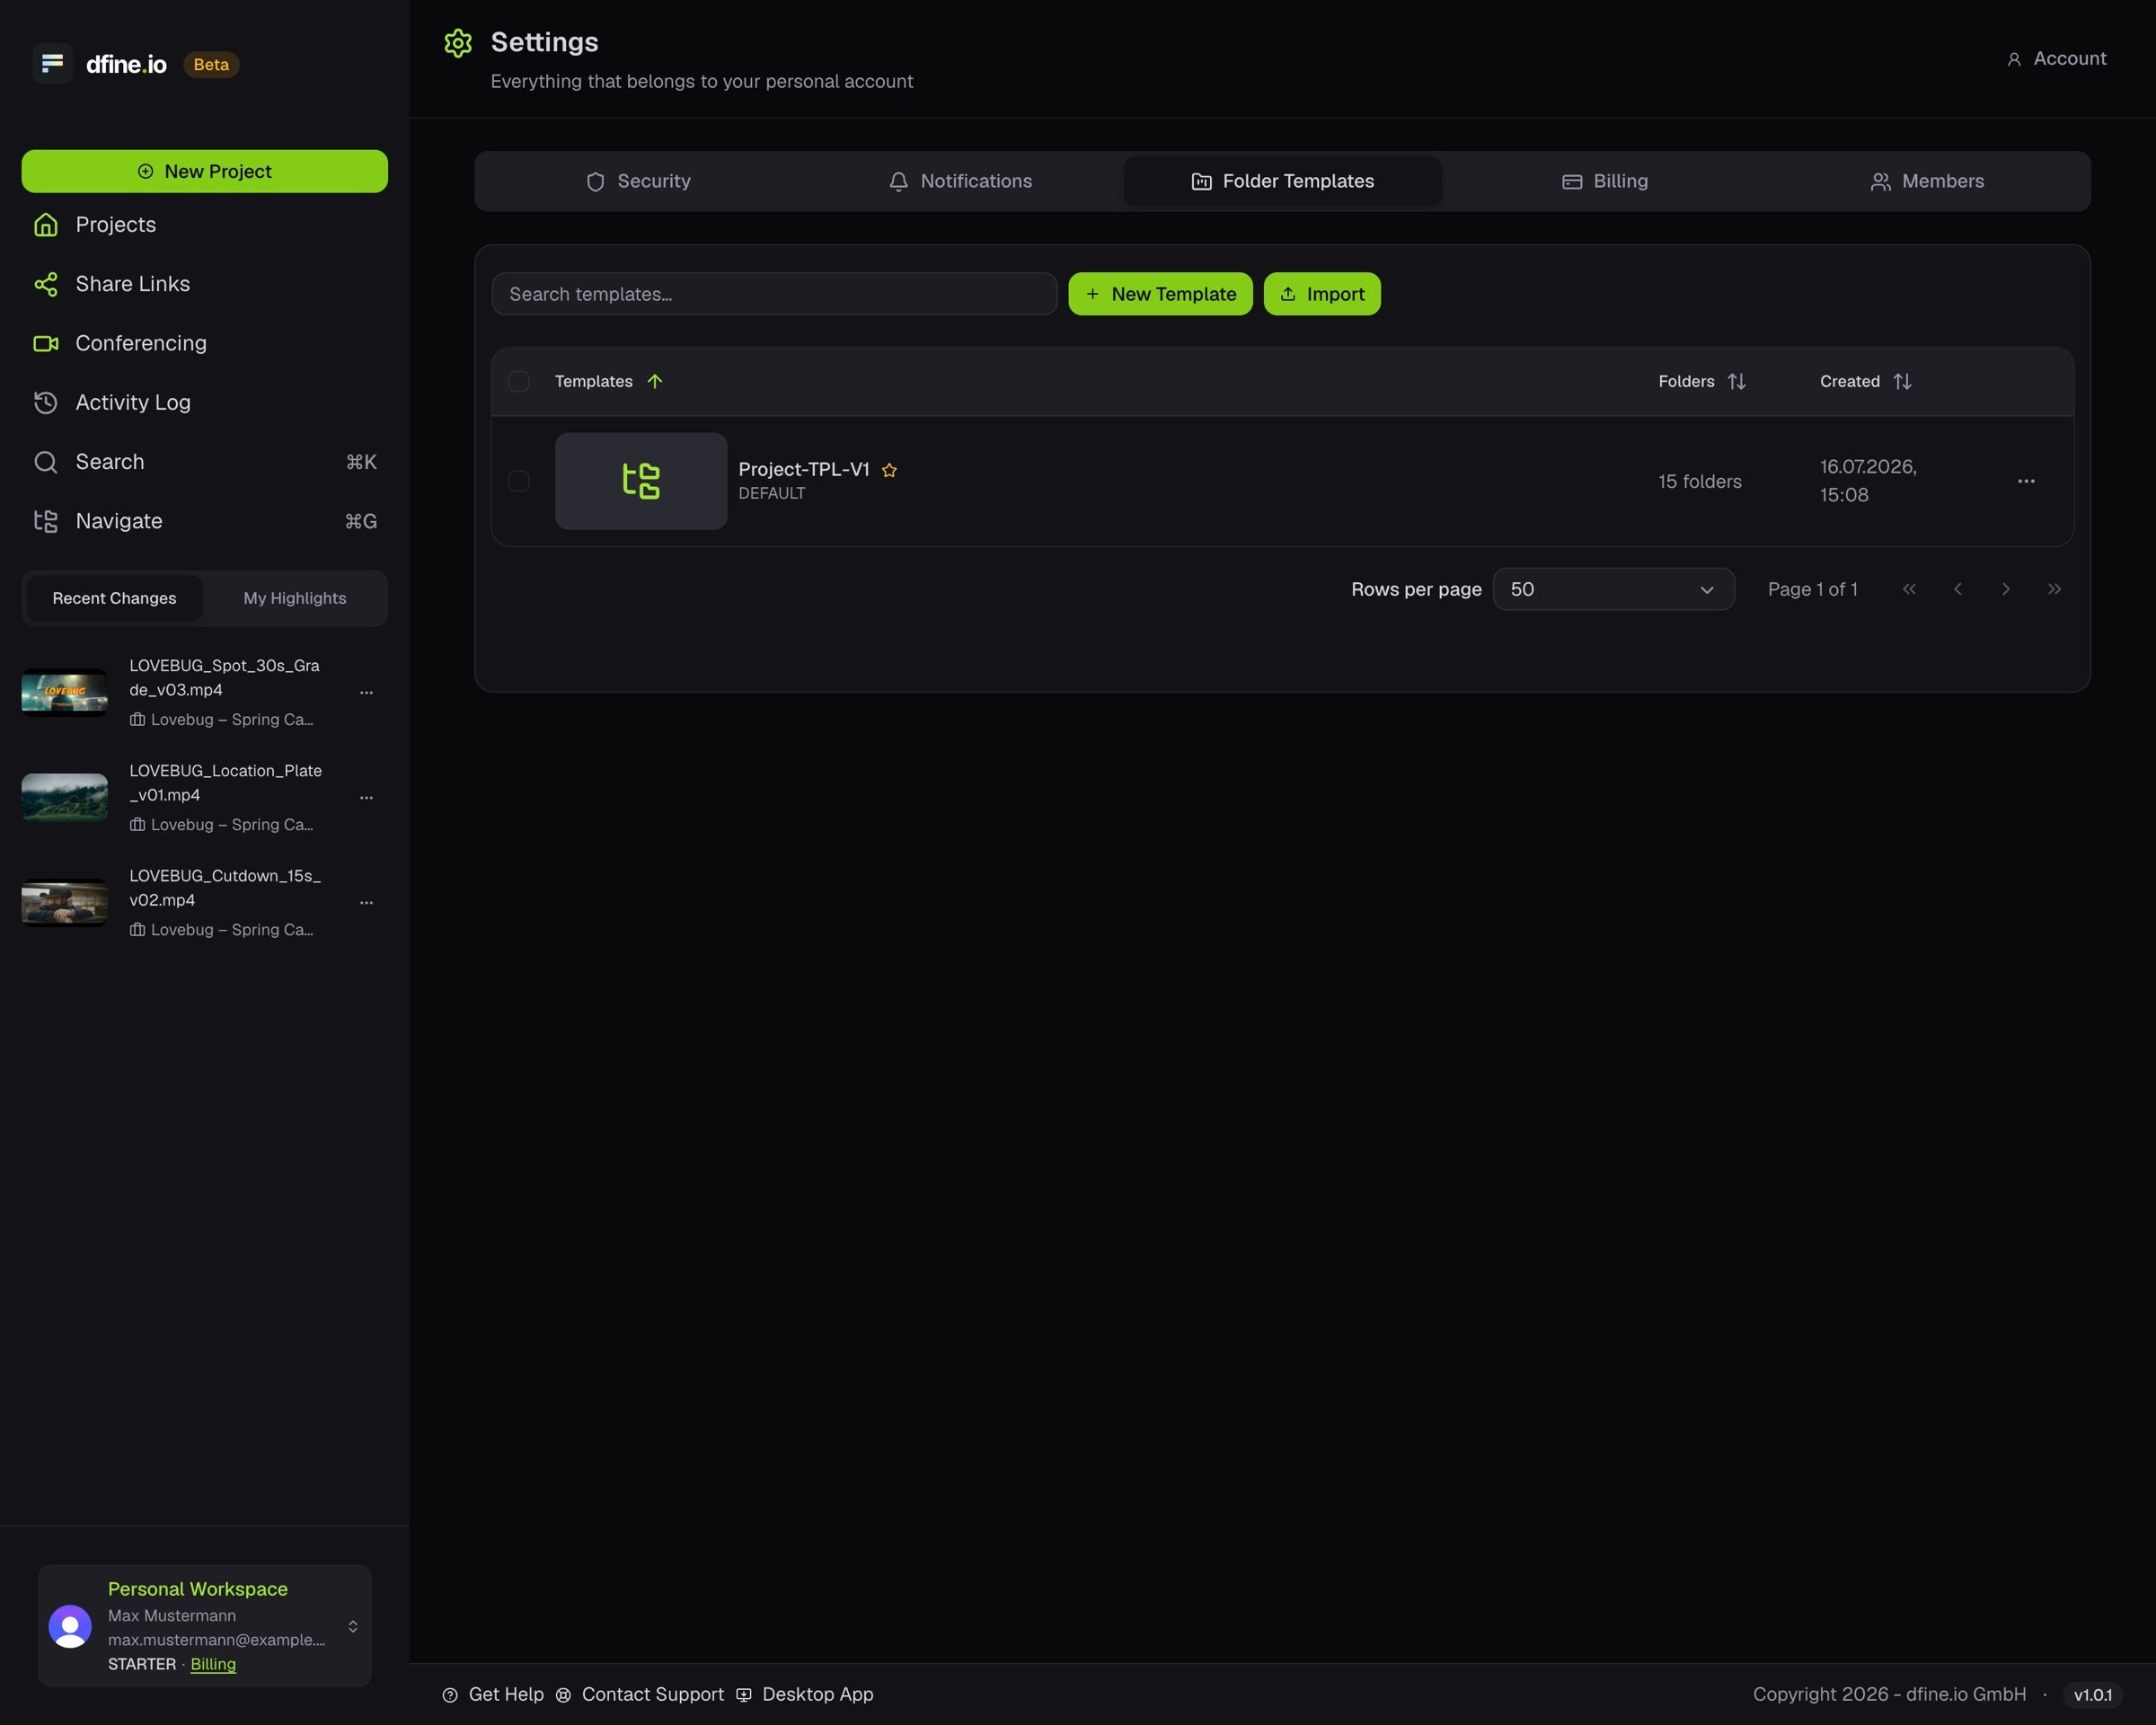Switch to the Members tab
The image size is (2156, 1725).
(x=1927, y=181)
